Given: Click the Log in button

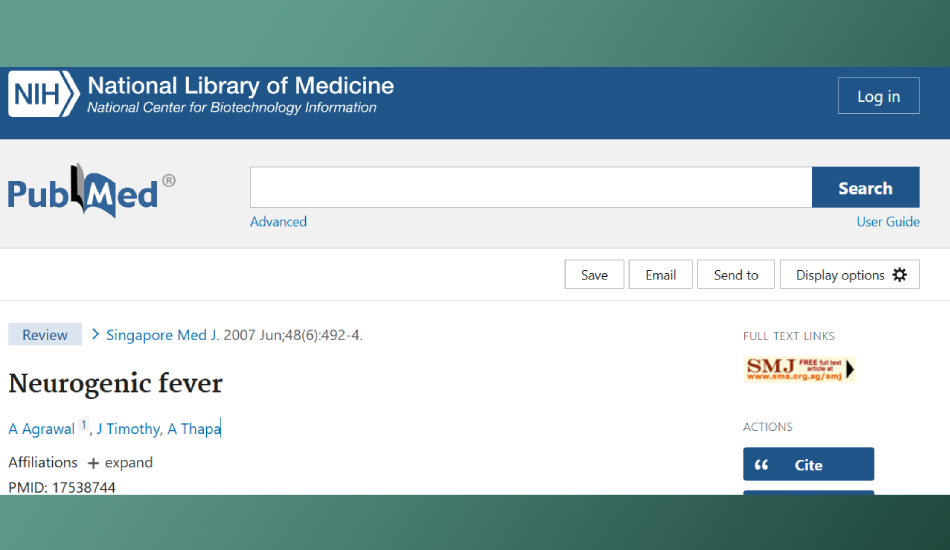Looking at the screenshot, I should (878, 96).
